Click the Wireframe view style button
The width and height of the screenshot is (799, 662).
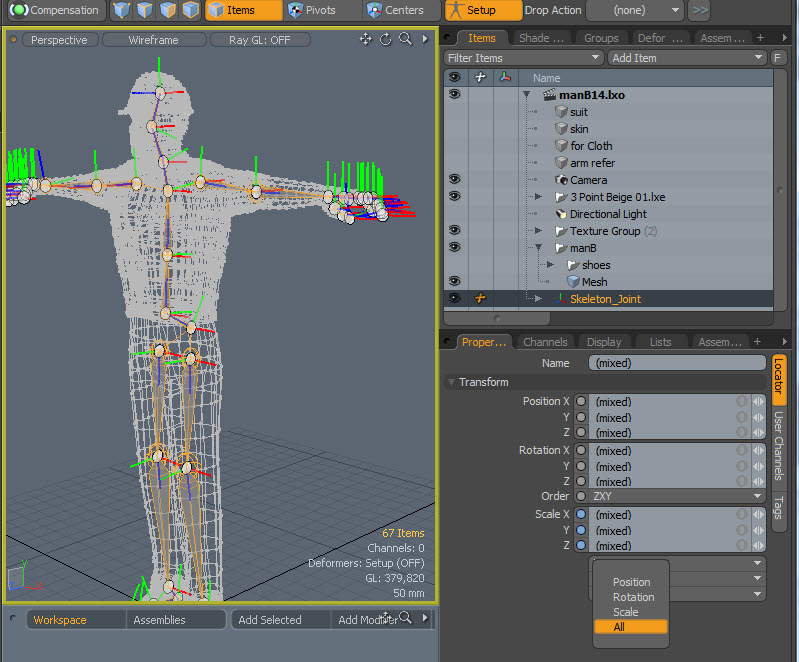153,40
